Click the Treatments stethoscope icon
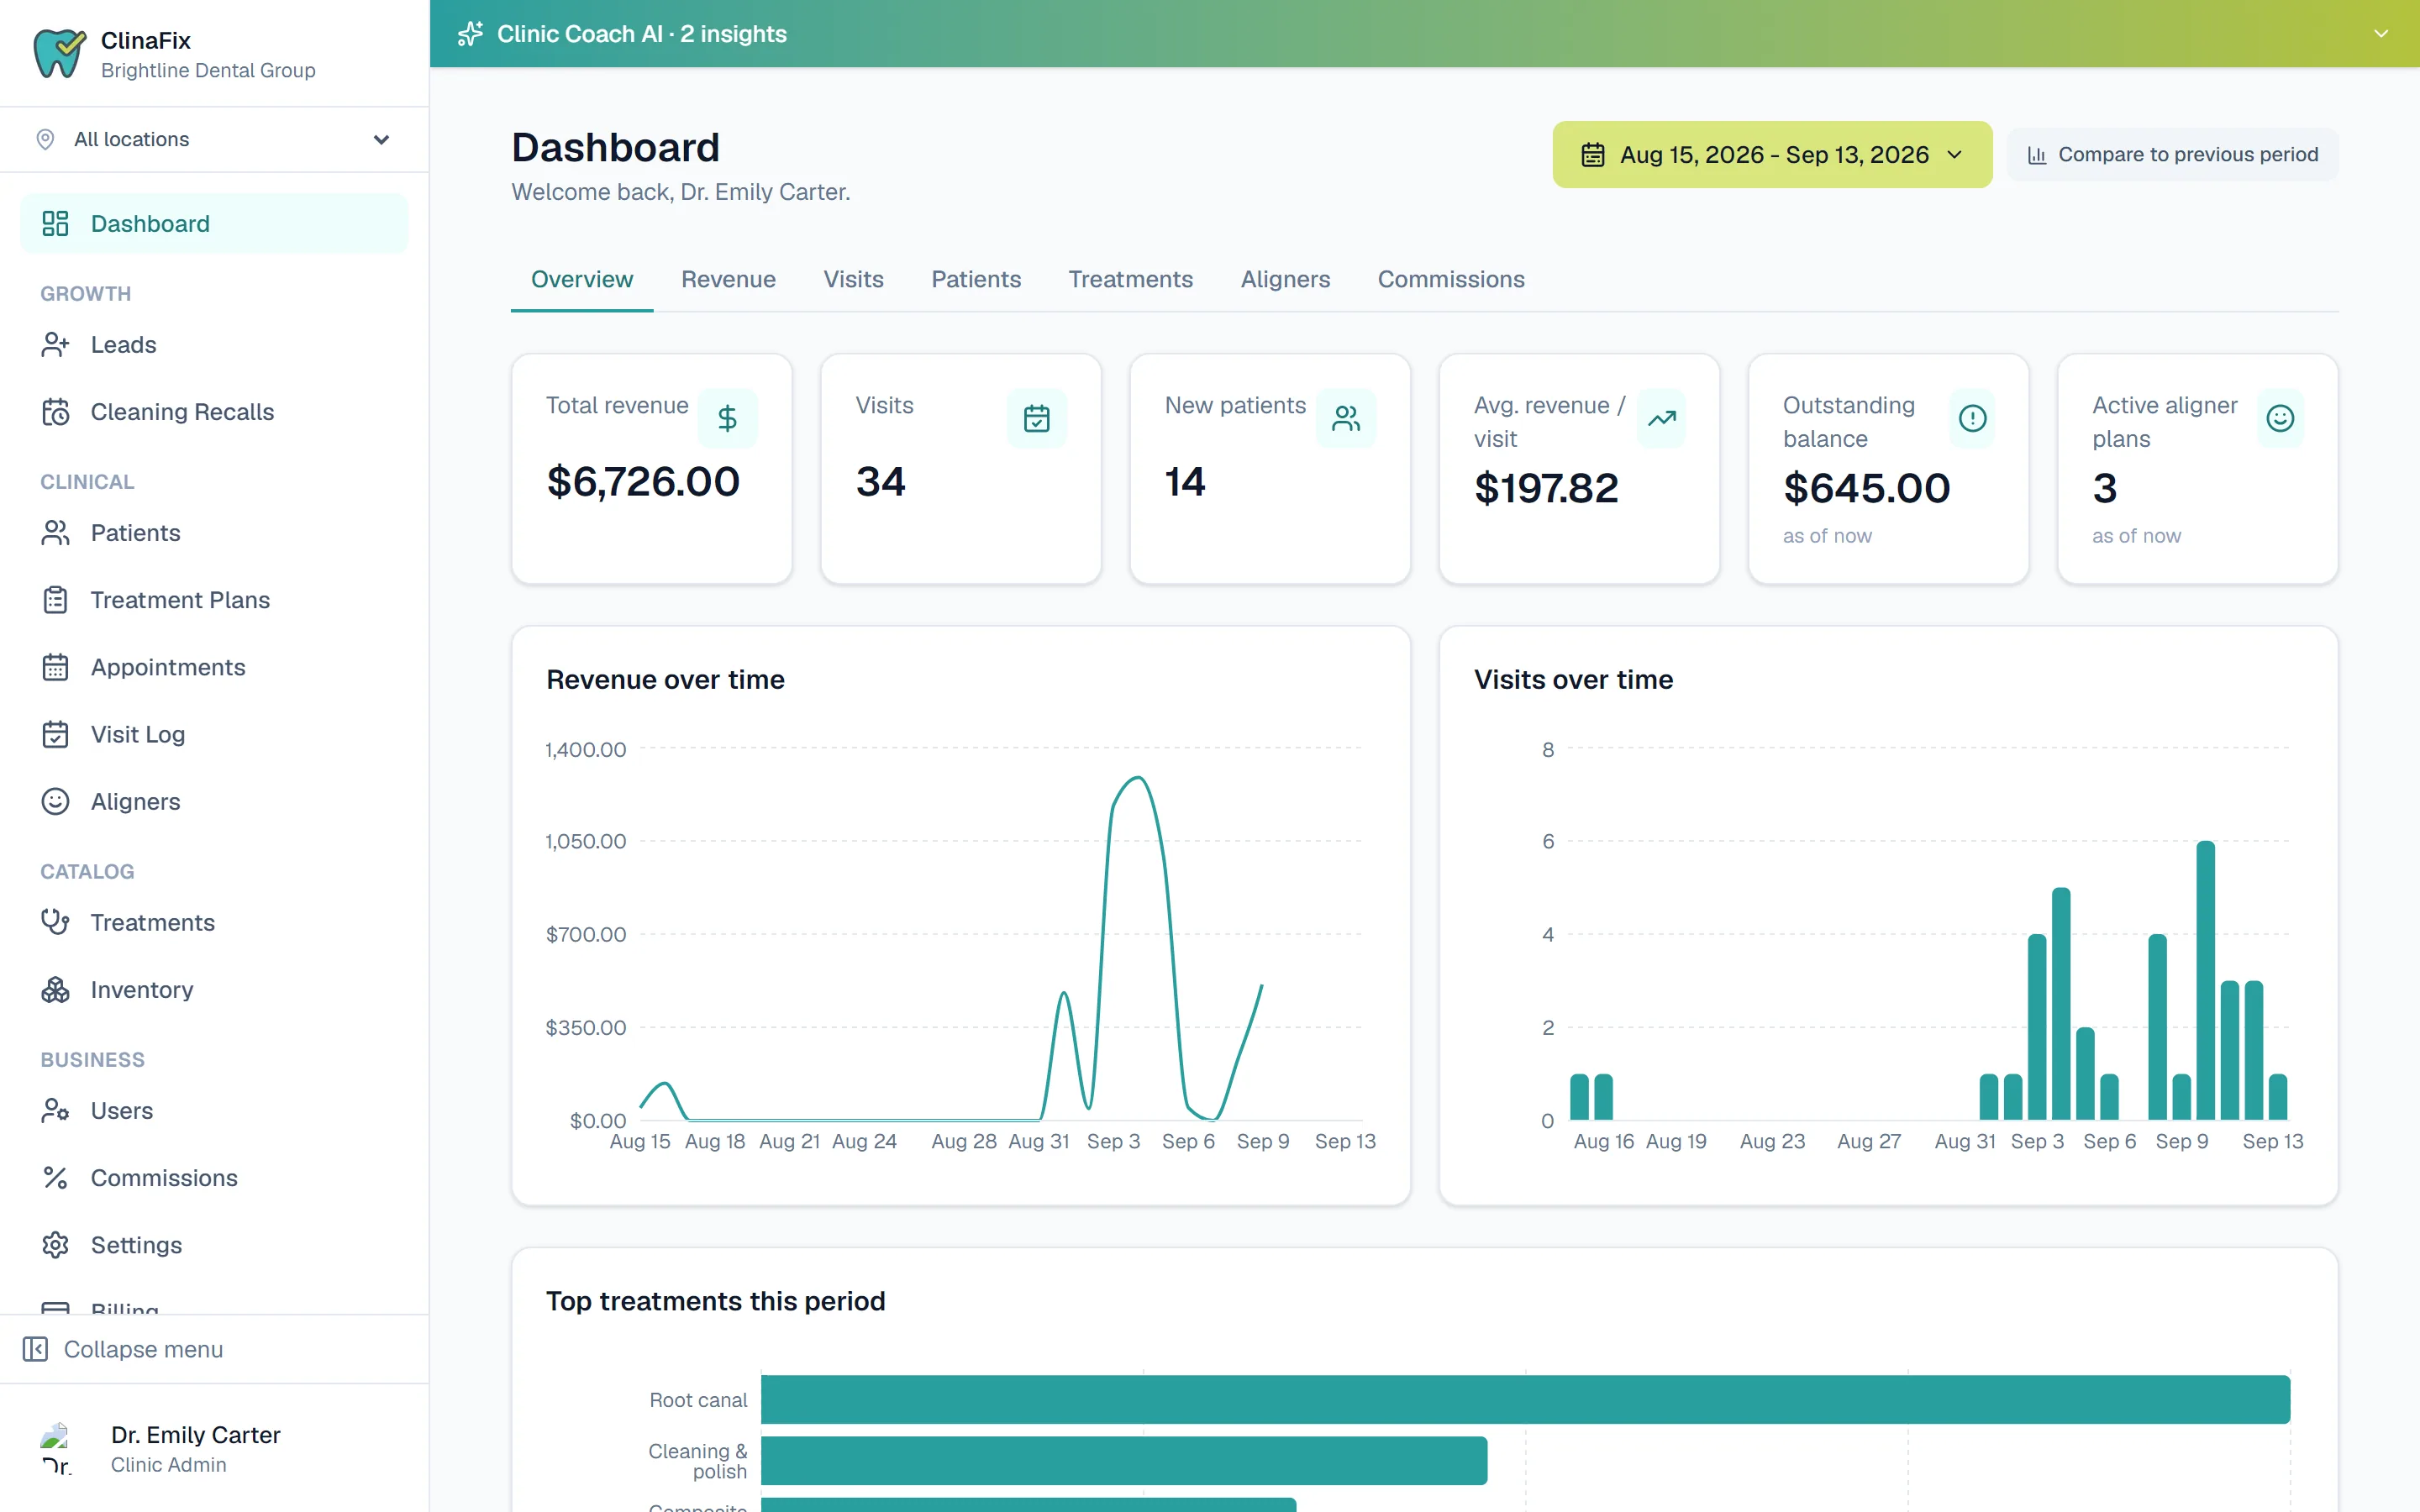Screen dimensions: 2420x1512 [x=55, y=922]
